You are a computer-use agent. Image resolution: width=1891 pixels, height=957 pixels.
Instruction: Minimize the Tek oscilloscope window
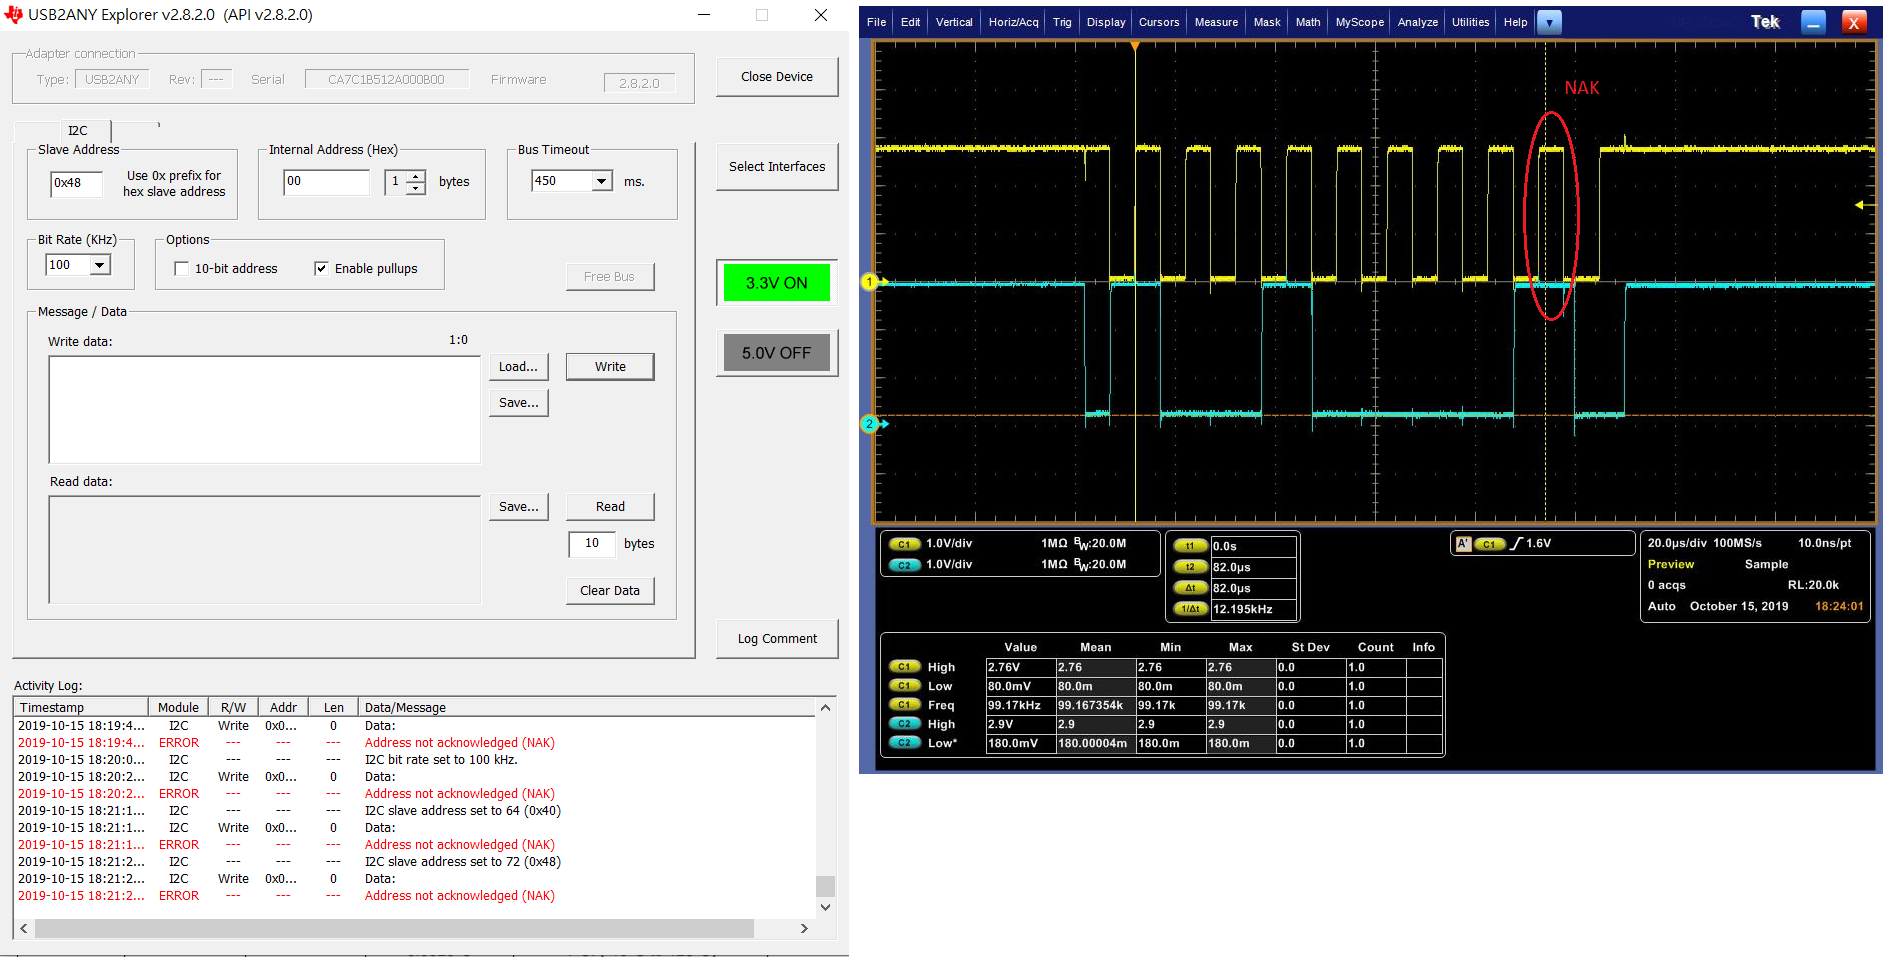(x=1814, y=22)
